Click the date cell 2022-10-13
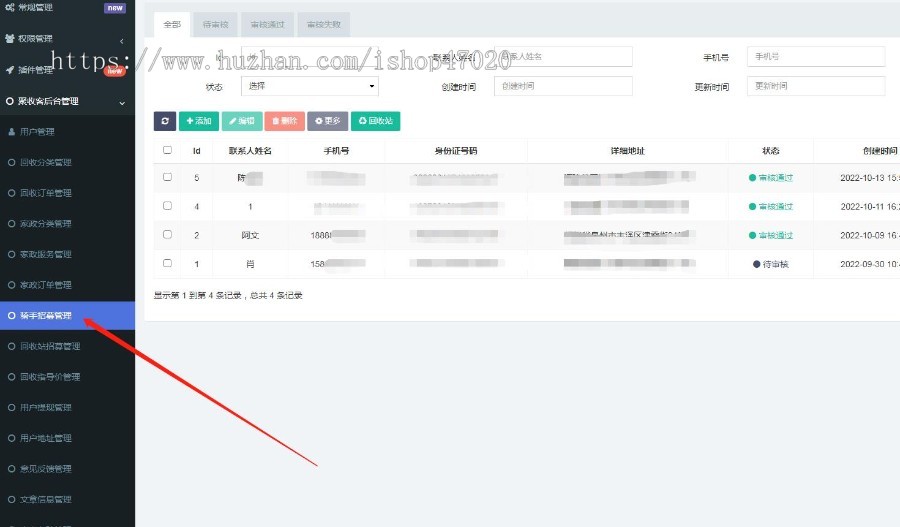 pos(870,178)
